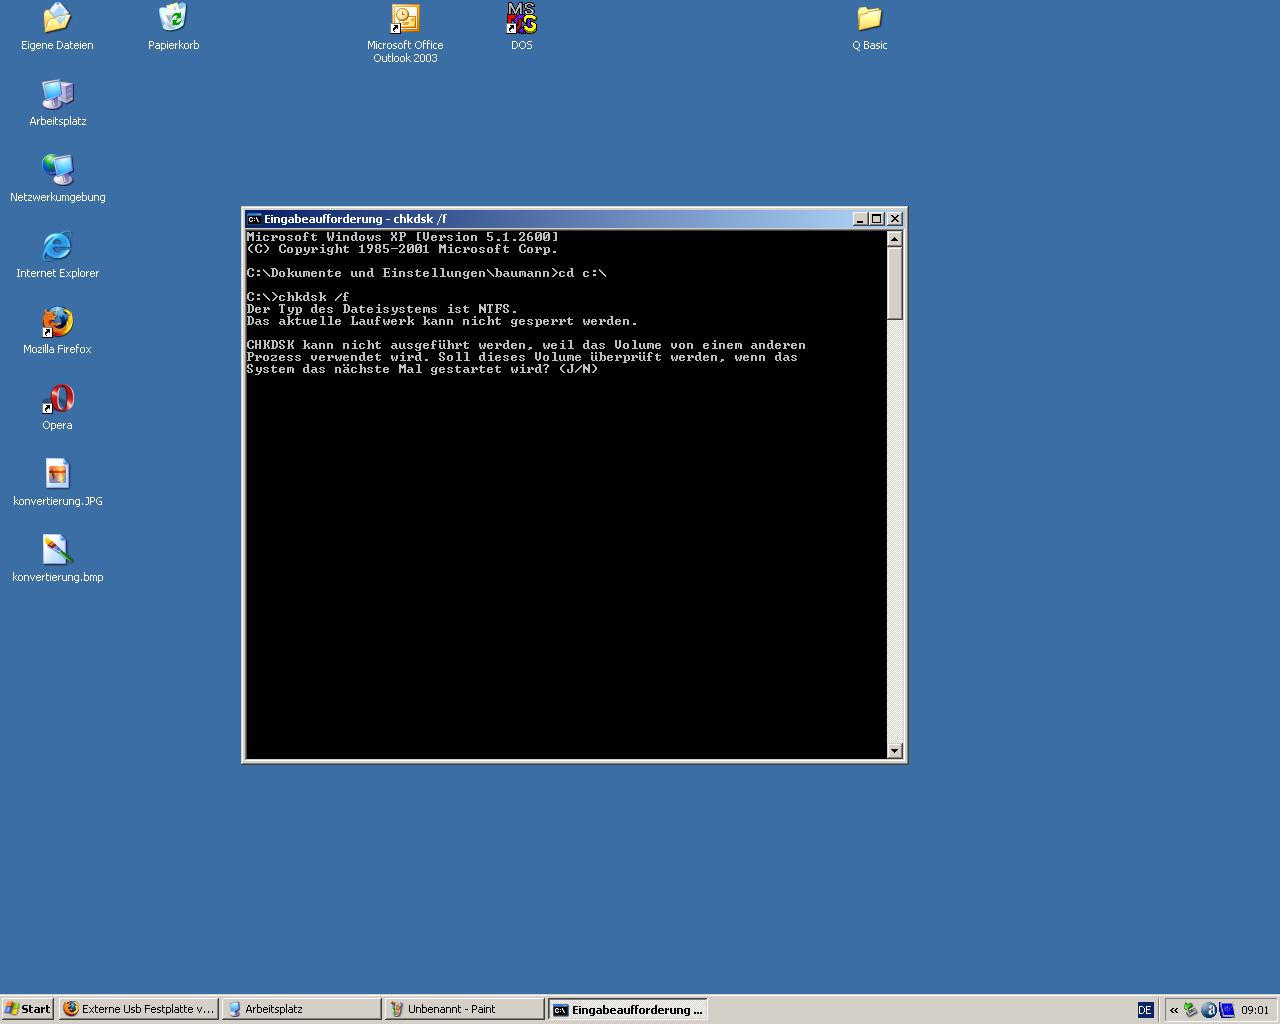This screenshot has width=1280, height=1024.
Task: Click the line 'Der Typ des Dateisystems ist NTFS.'
Action: pos(382,309)
